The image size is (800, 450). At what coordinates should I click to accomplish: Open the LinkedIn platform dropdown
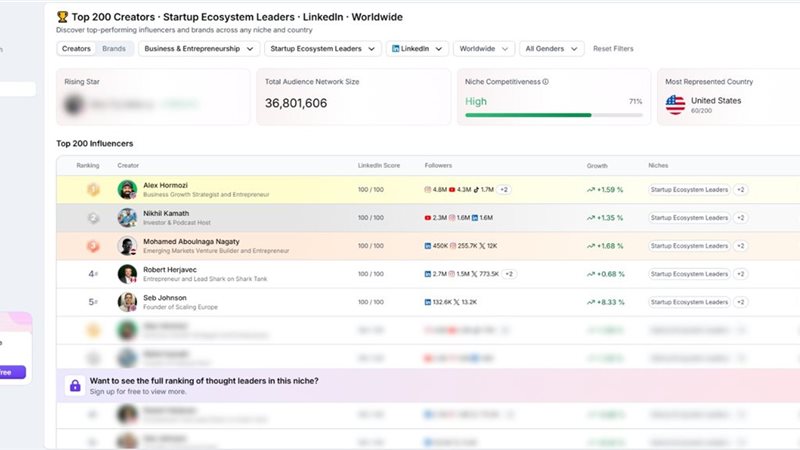coord(417,48)
